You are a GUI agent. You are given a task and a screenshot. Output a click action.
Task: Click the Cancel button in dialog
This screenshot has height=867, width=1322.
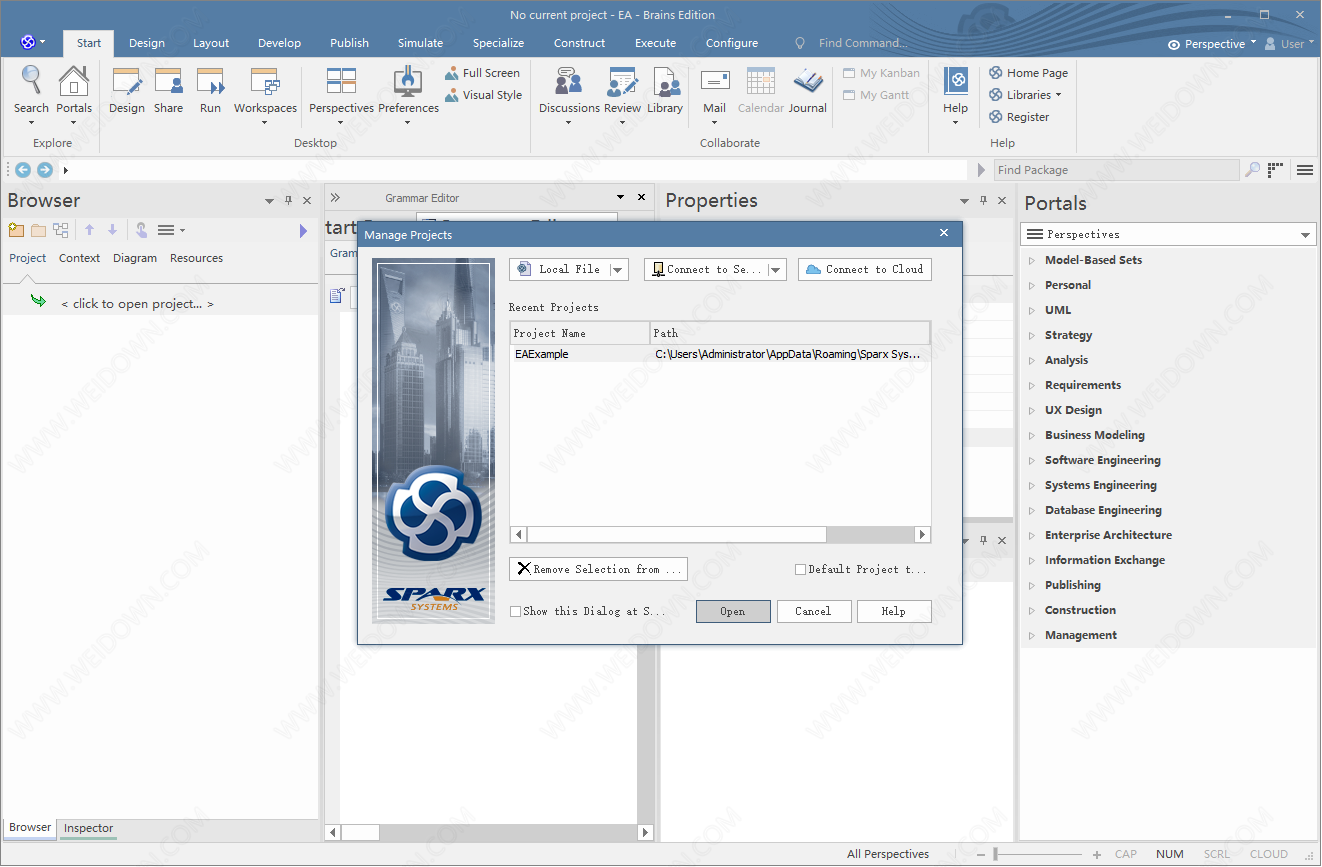tap(813, 611)
